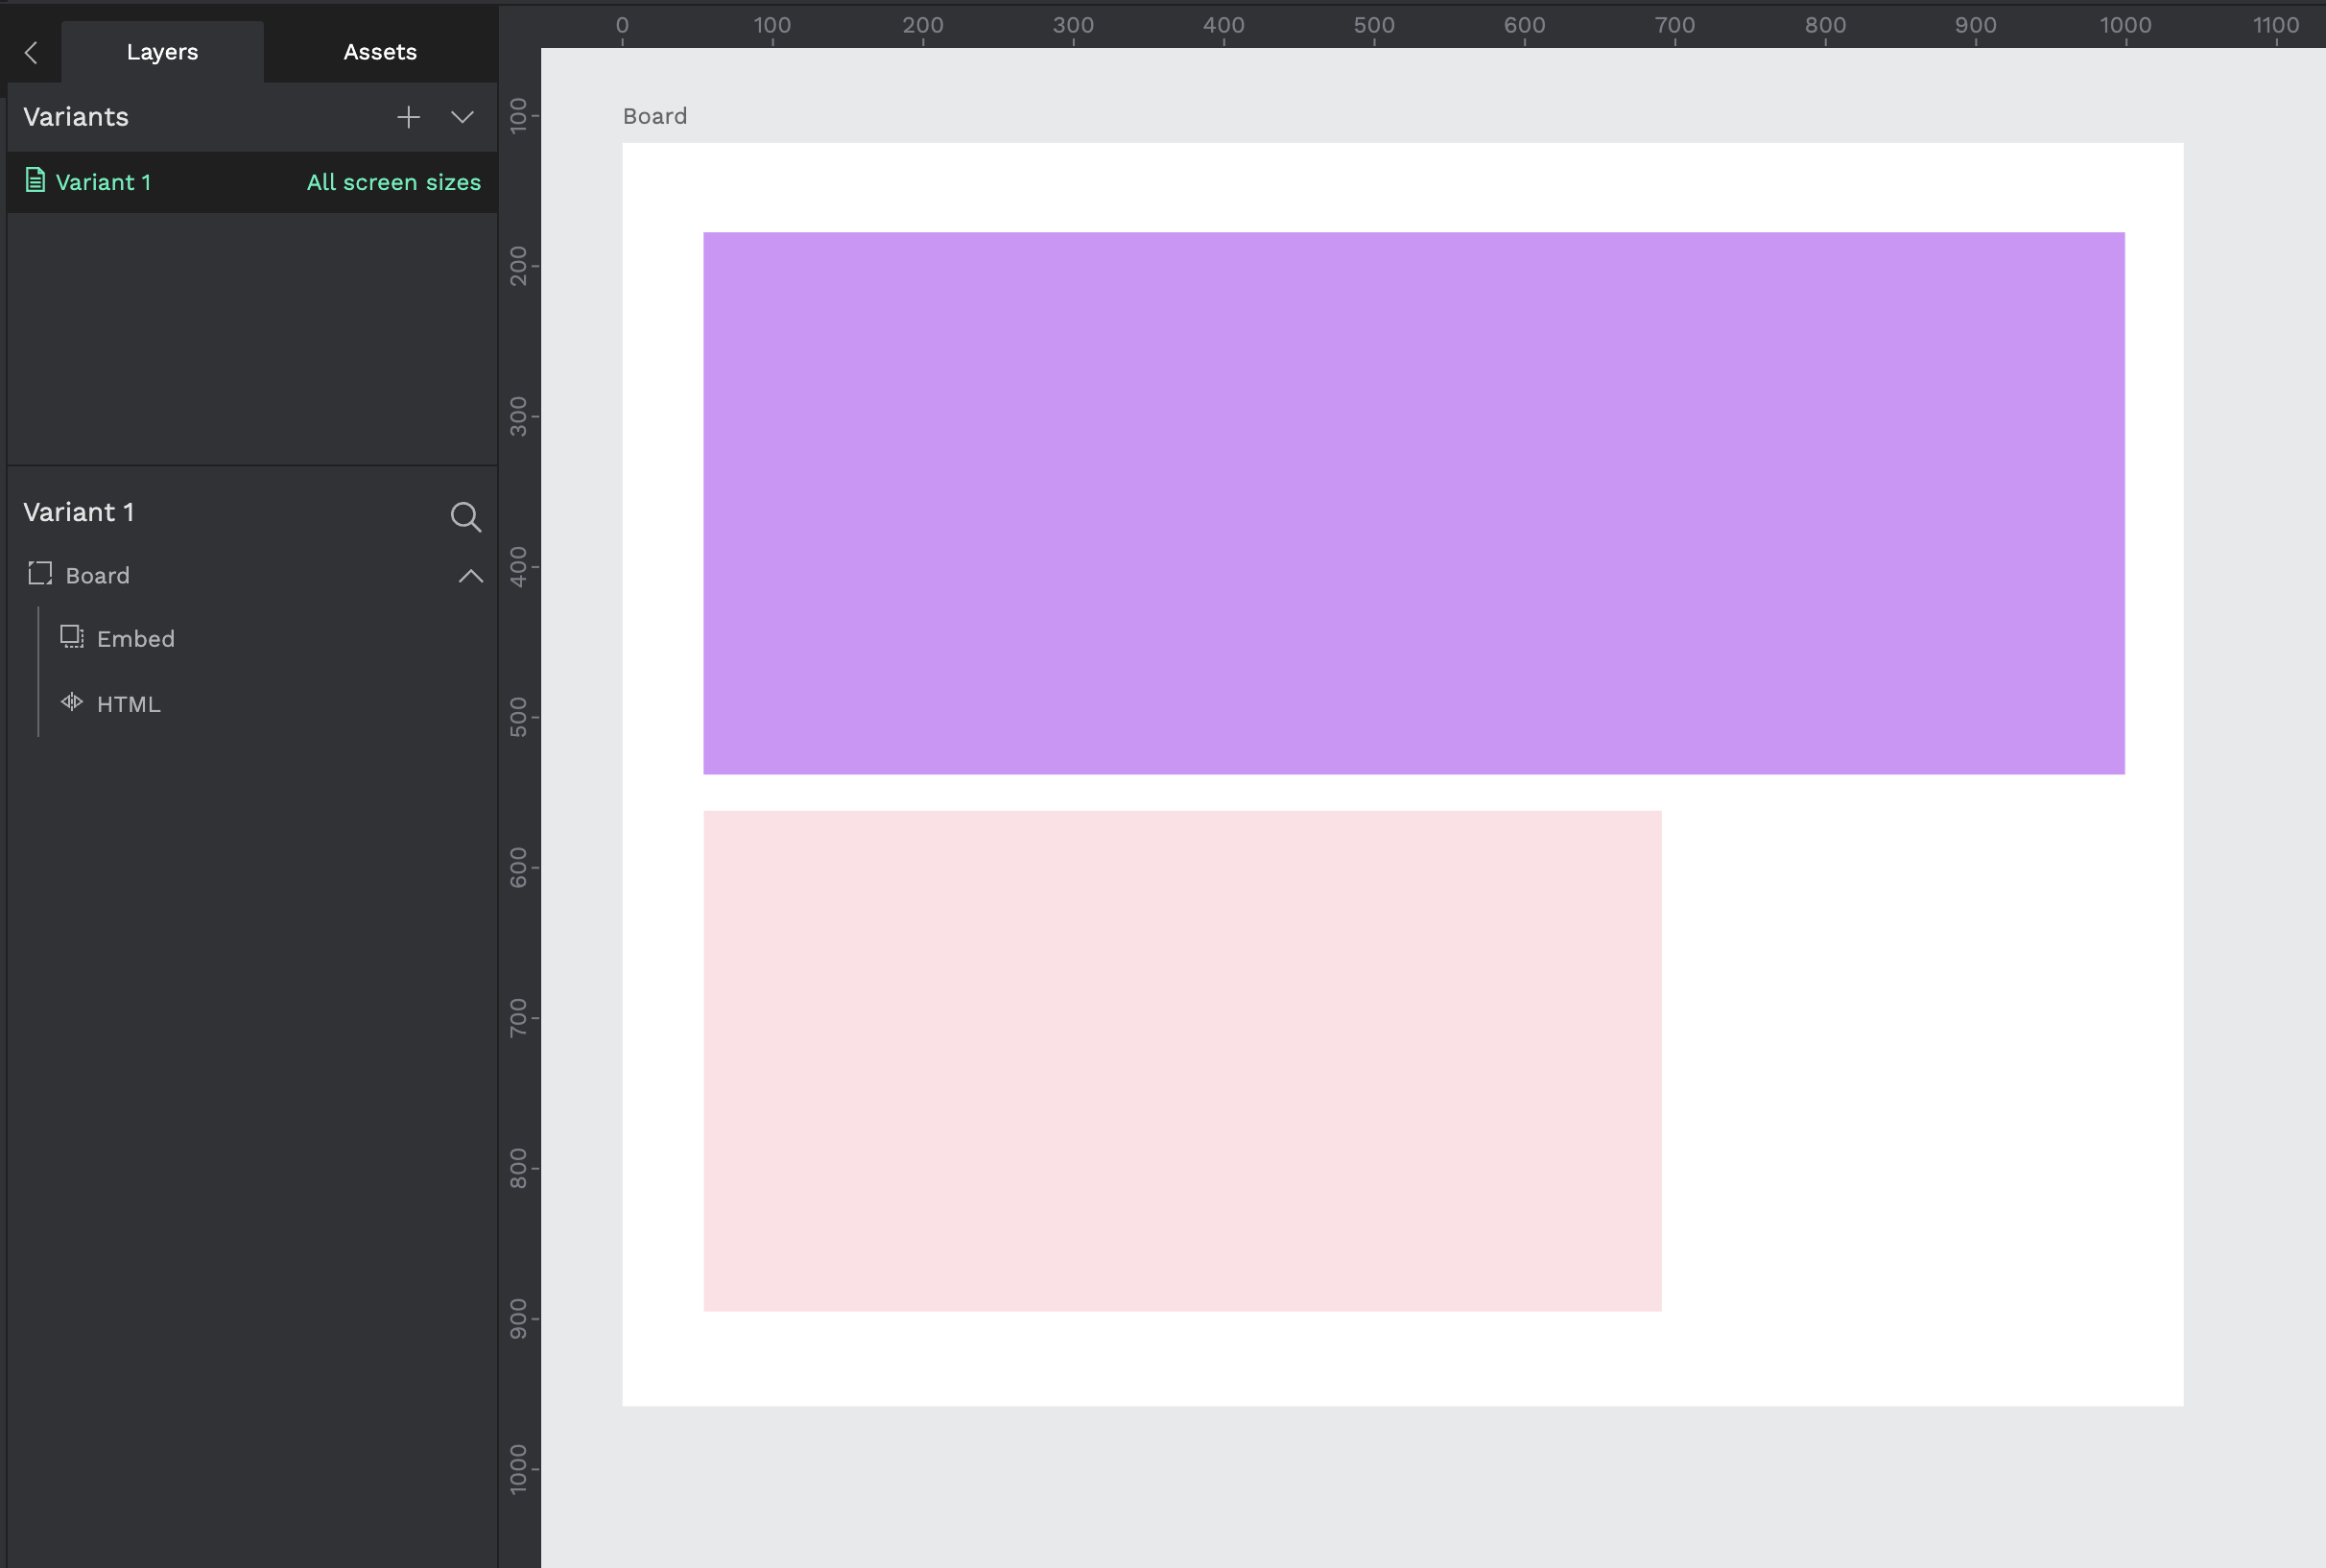The height and width of the screenshot is (1568, 2326).
Task: Click the Board layer frame icon
Action: pyautogui.click(x=40, y=573)
